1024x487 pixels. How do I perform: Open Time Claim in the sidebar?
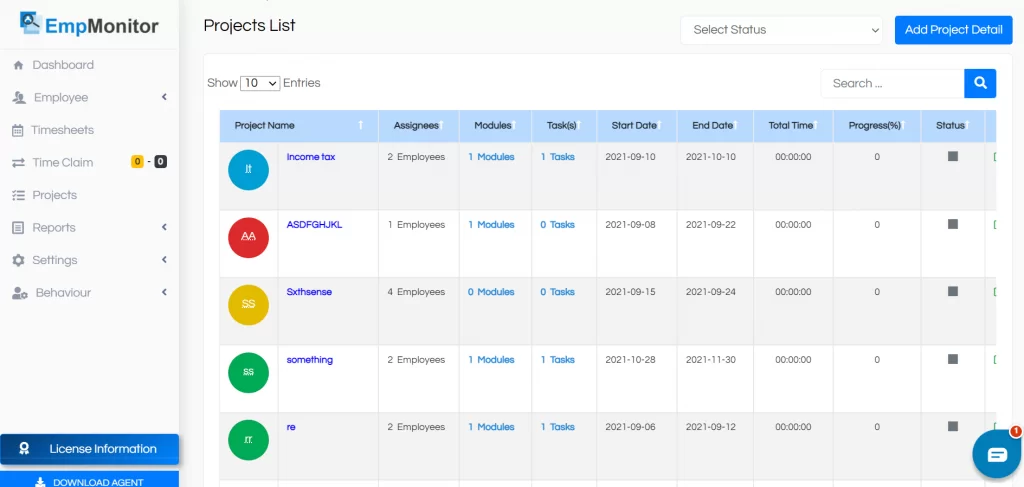[x=62, y=162]
